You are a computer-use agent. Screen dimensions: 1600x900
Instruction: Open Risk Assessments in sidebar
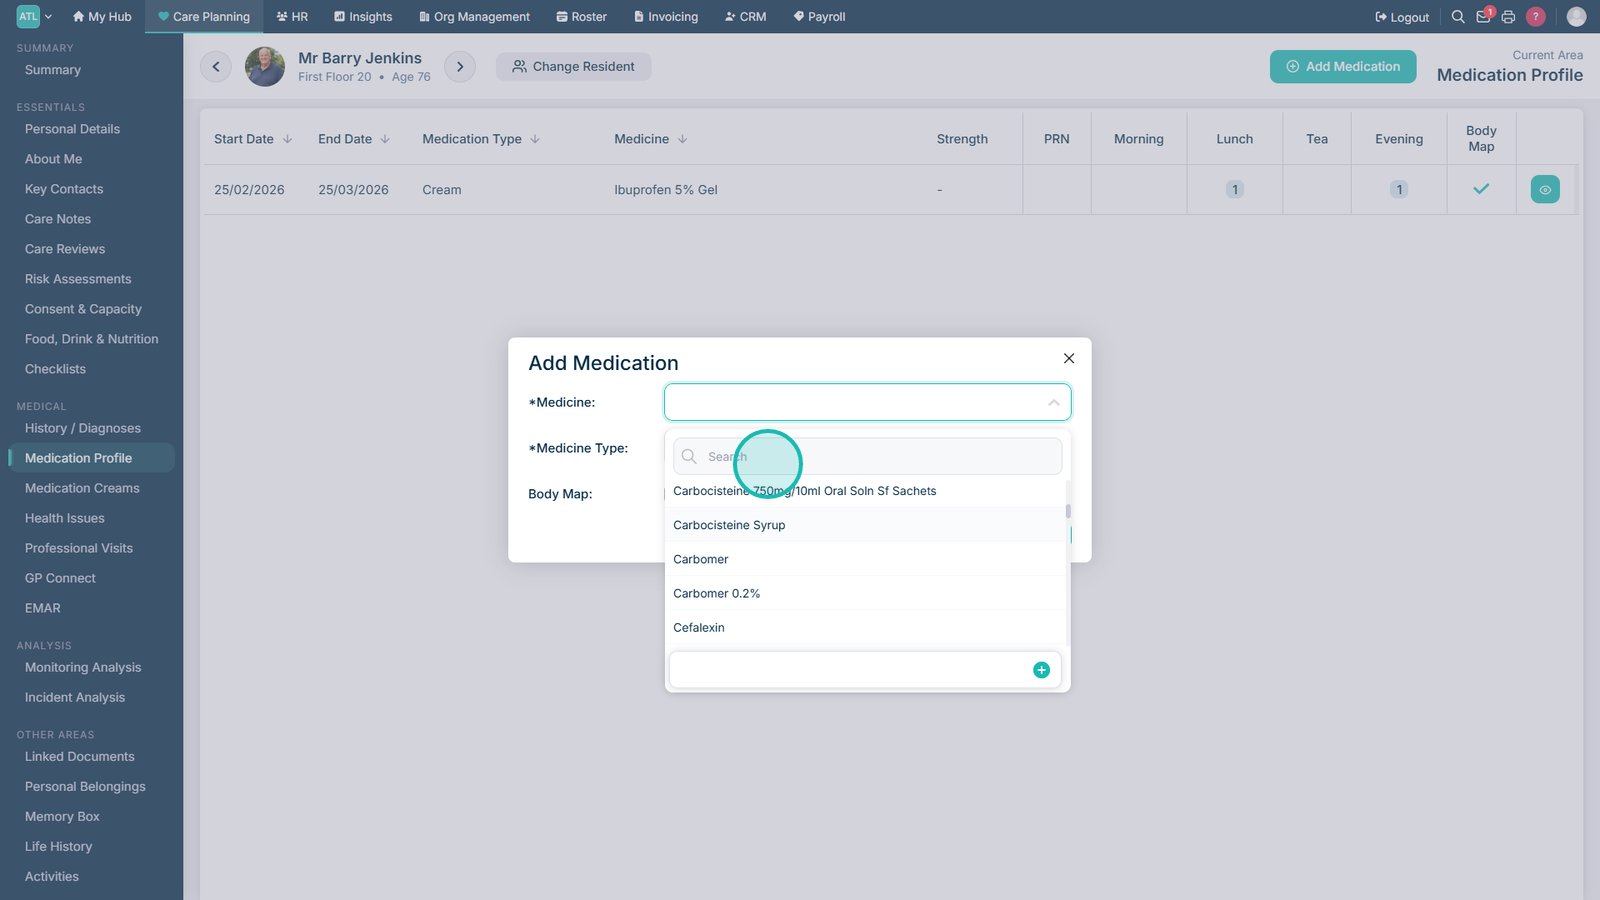coord(78,279)
